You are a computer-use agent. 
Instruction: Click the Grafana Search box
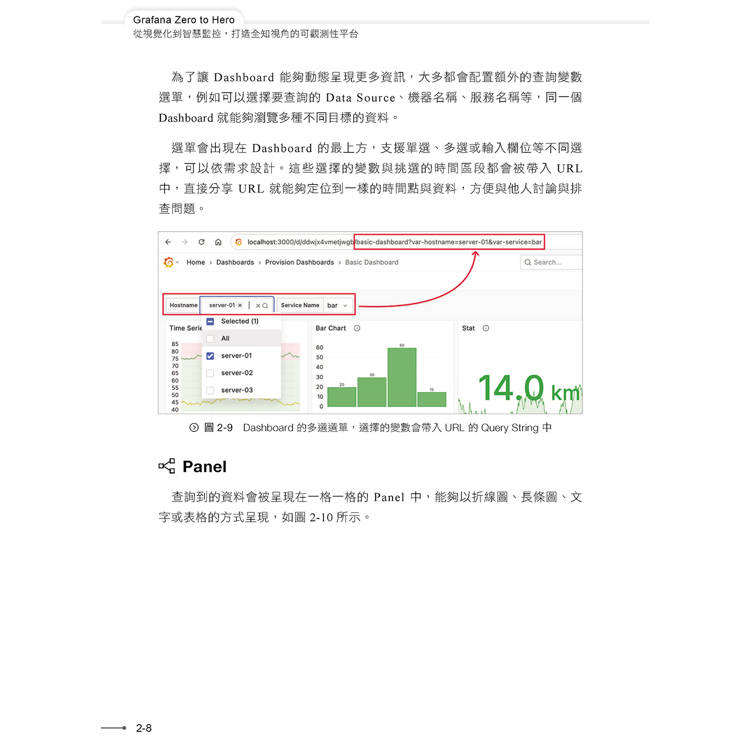tap(551, 262)
